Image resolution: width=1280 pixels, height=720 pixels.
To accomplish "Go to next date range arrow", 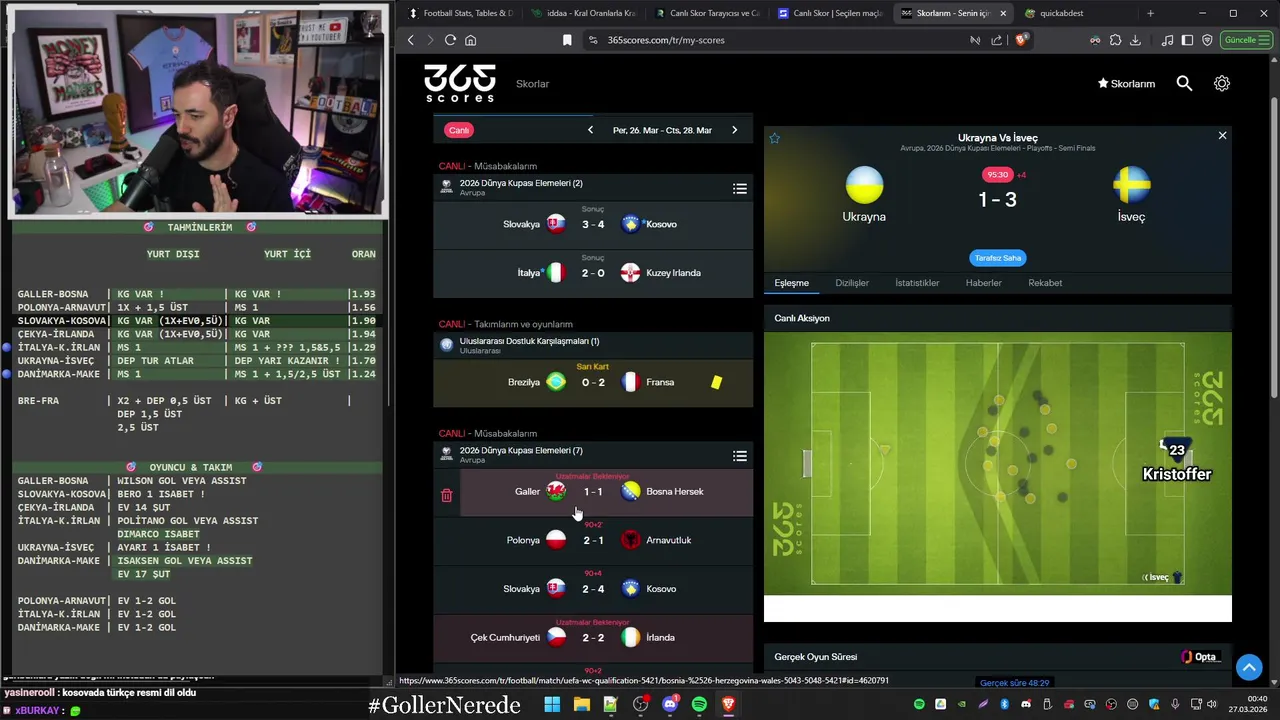I will click(734, 130).
